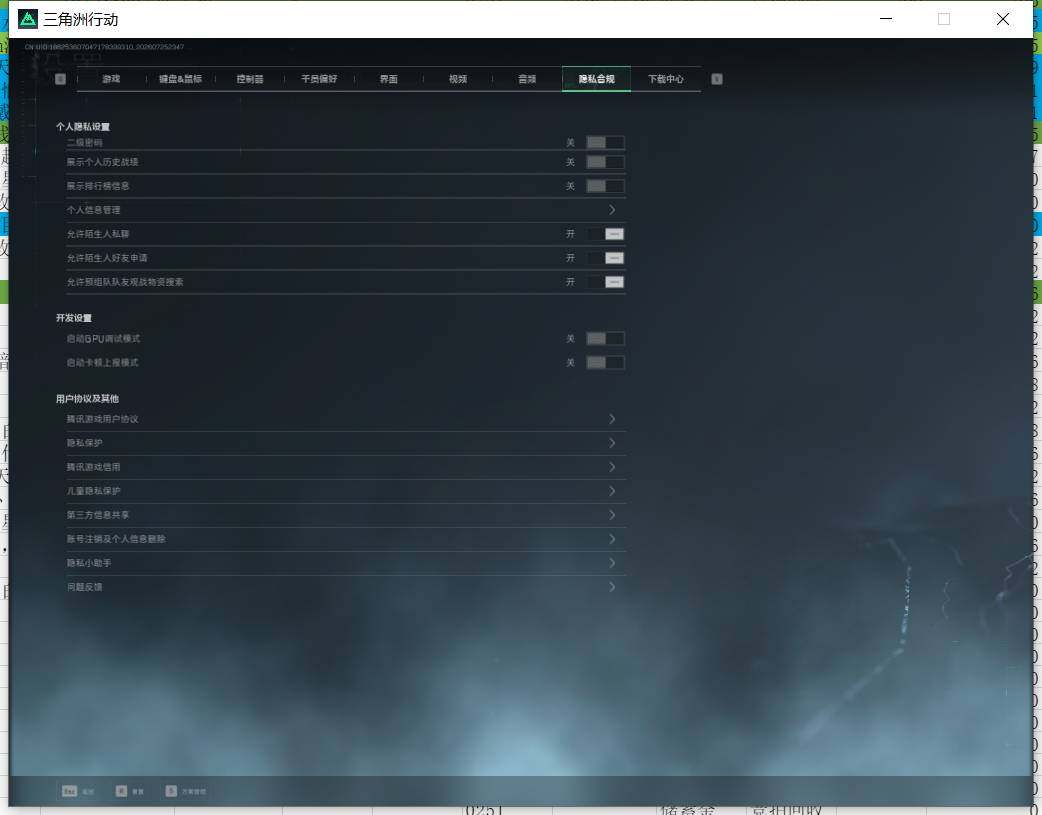Viewport: 1042px width, 815px height.
Task: Disable 允许陌生人私聊 switch
Action: coord(605,234)
